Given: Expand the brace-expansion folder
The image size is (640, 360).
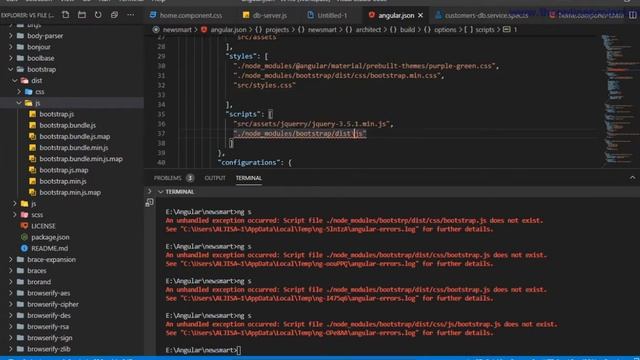Looking at the screenshot, I should (51, 260).
